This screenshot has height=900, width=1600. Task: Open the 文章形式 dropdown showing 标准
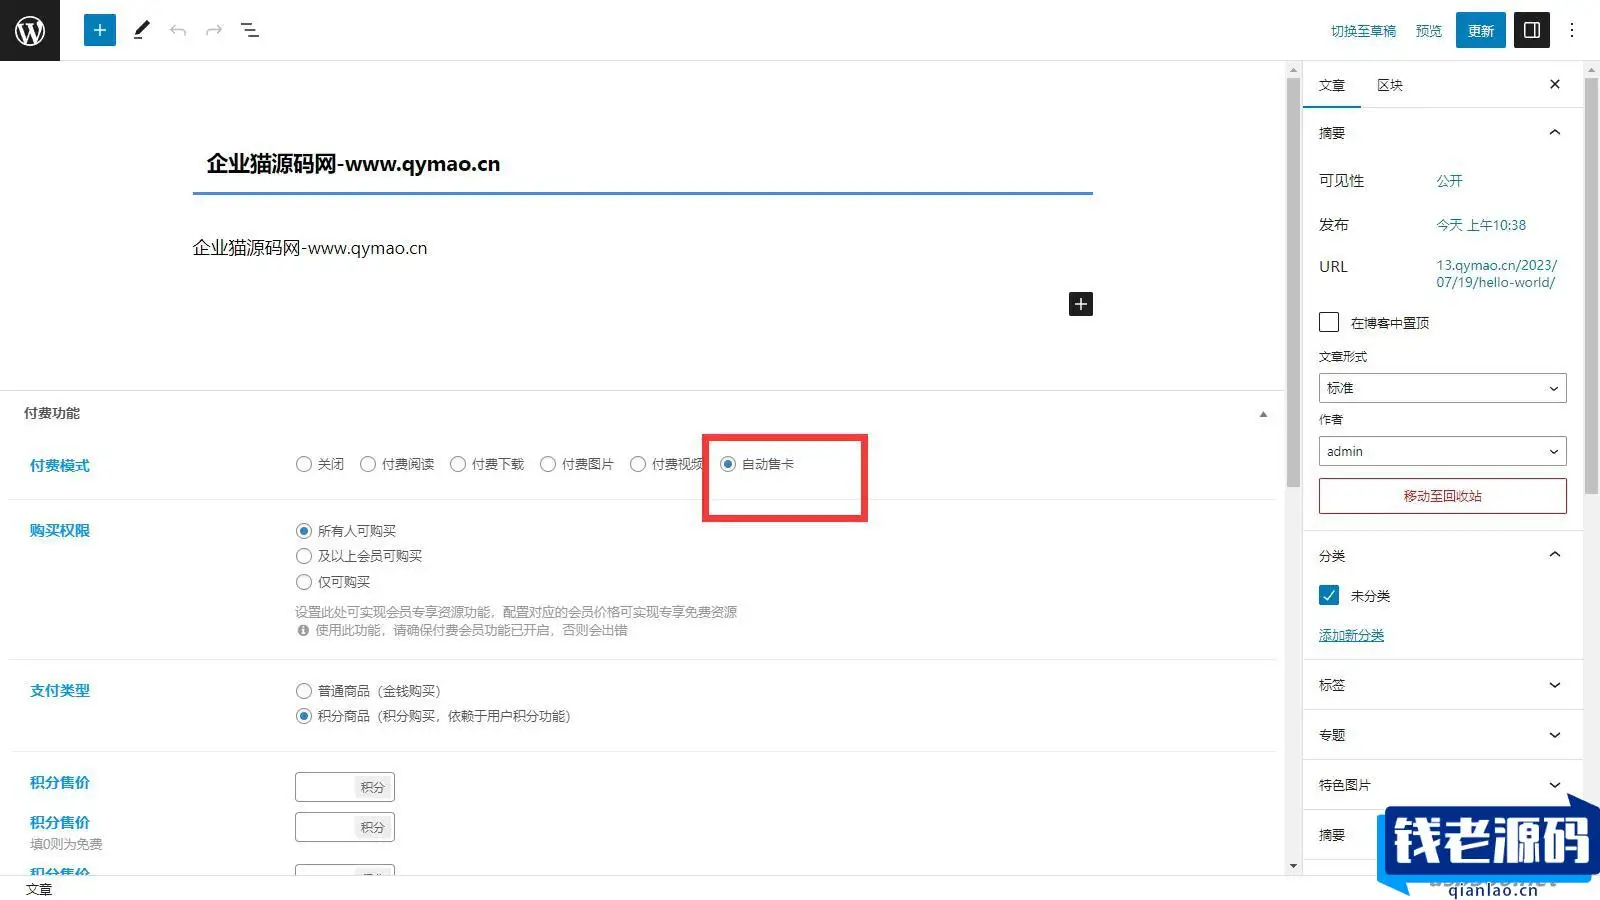pos(1443,388)
